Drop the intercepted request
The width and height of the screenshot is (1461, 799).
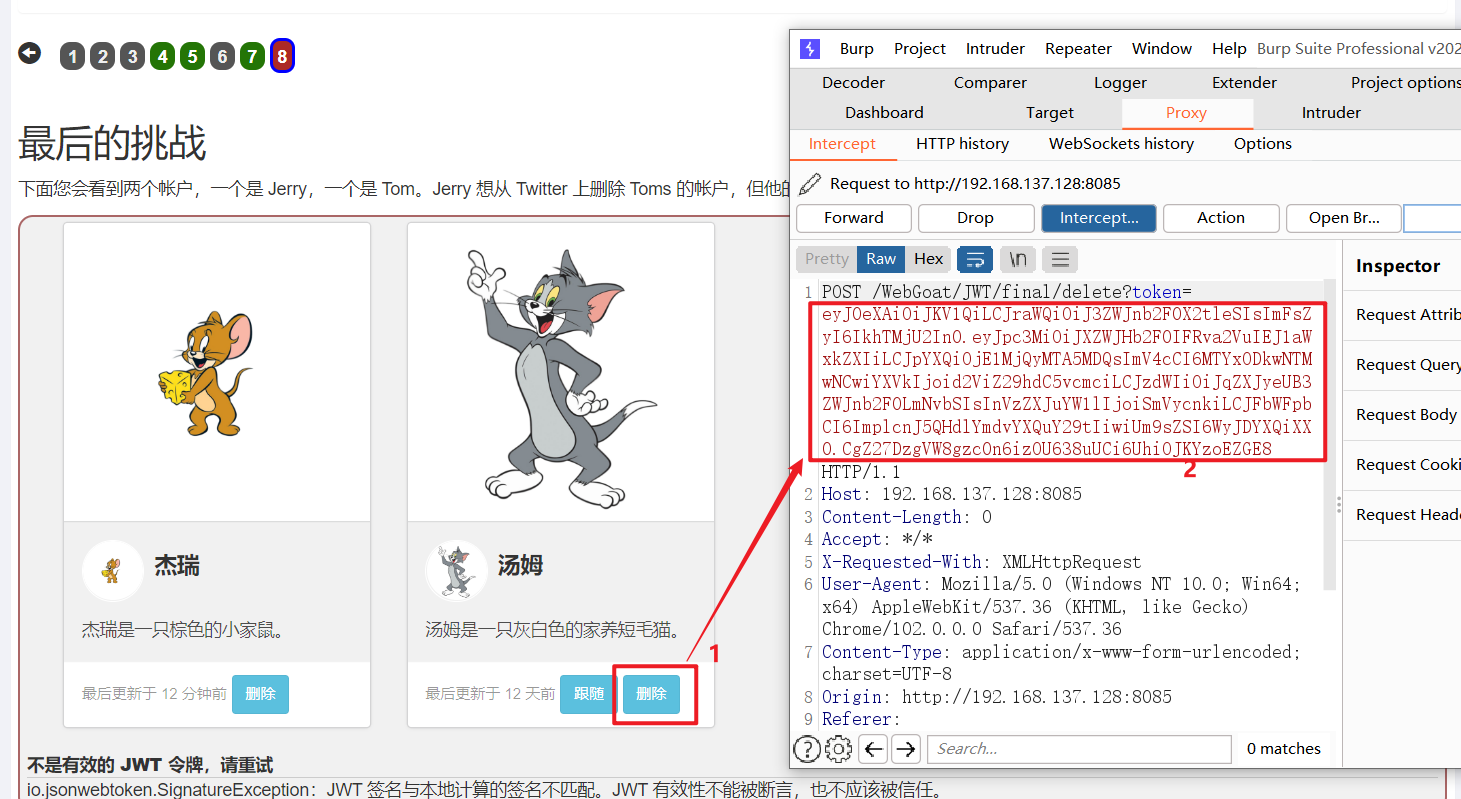pos(975,218)
